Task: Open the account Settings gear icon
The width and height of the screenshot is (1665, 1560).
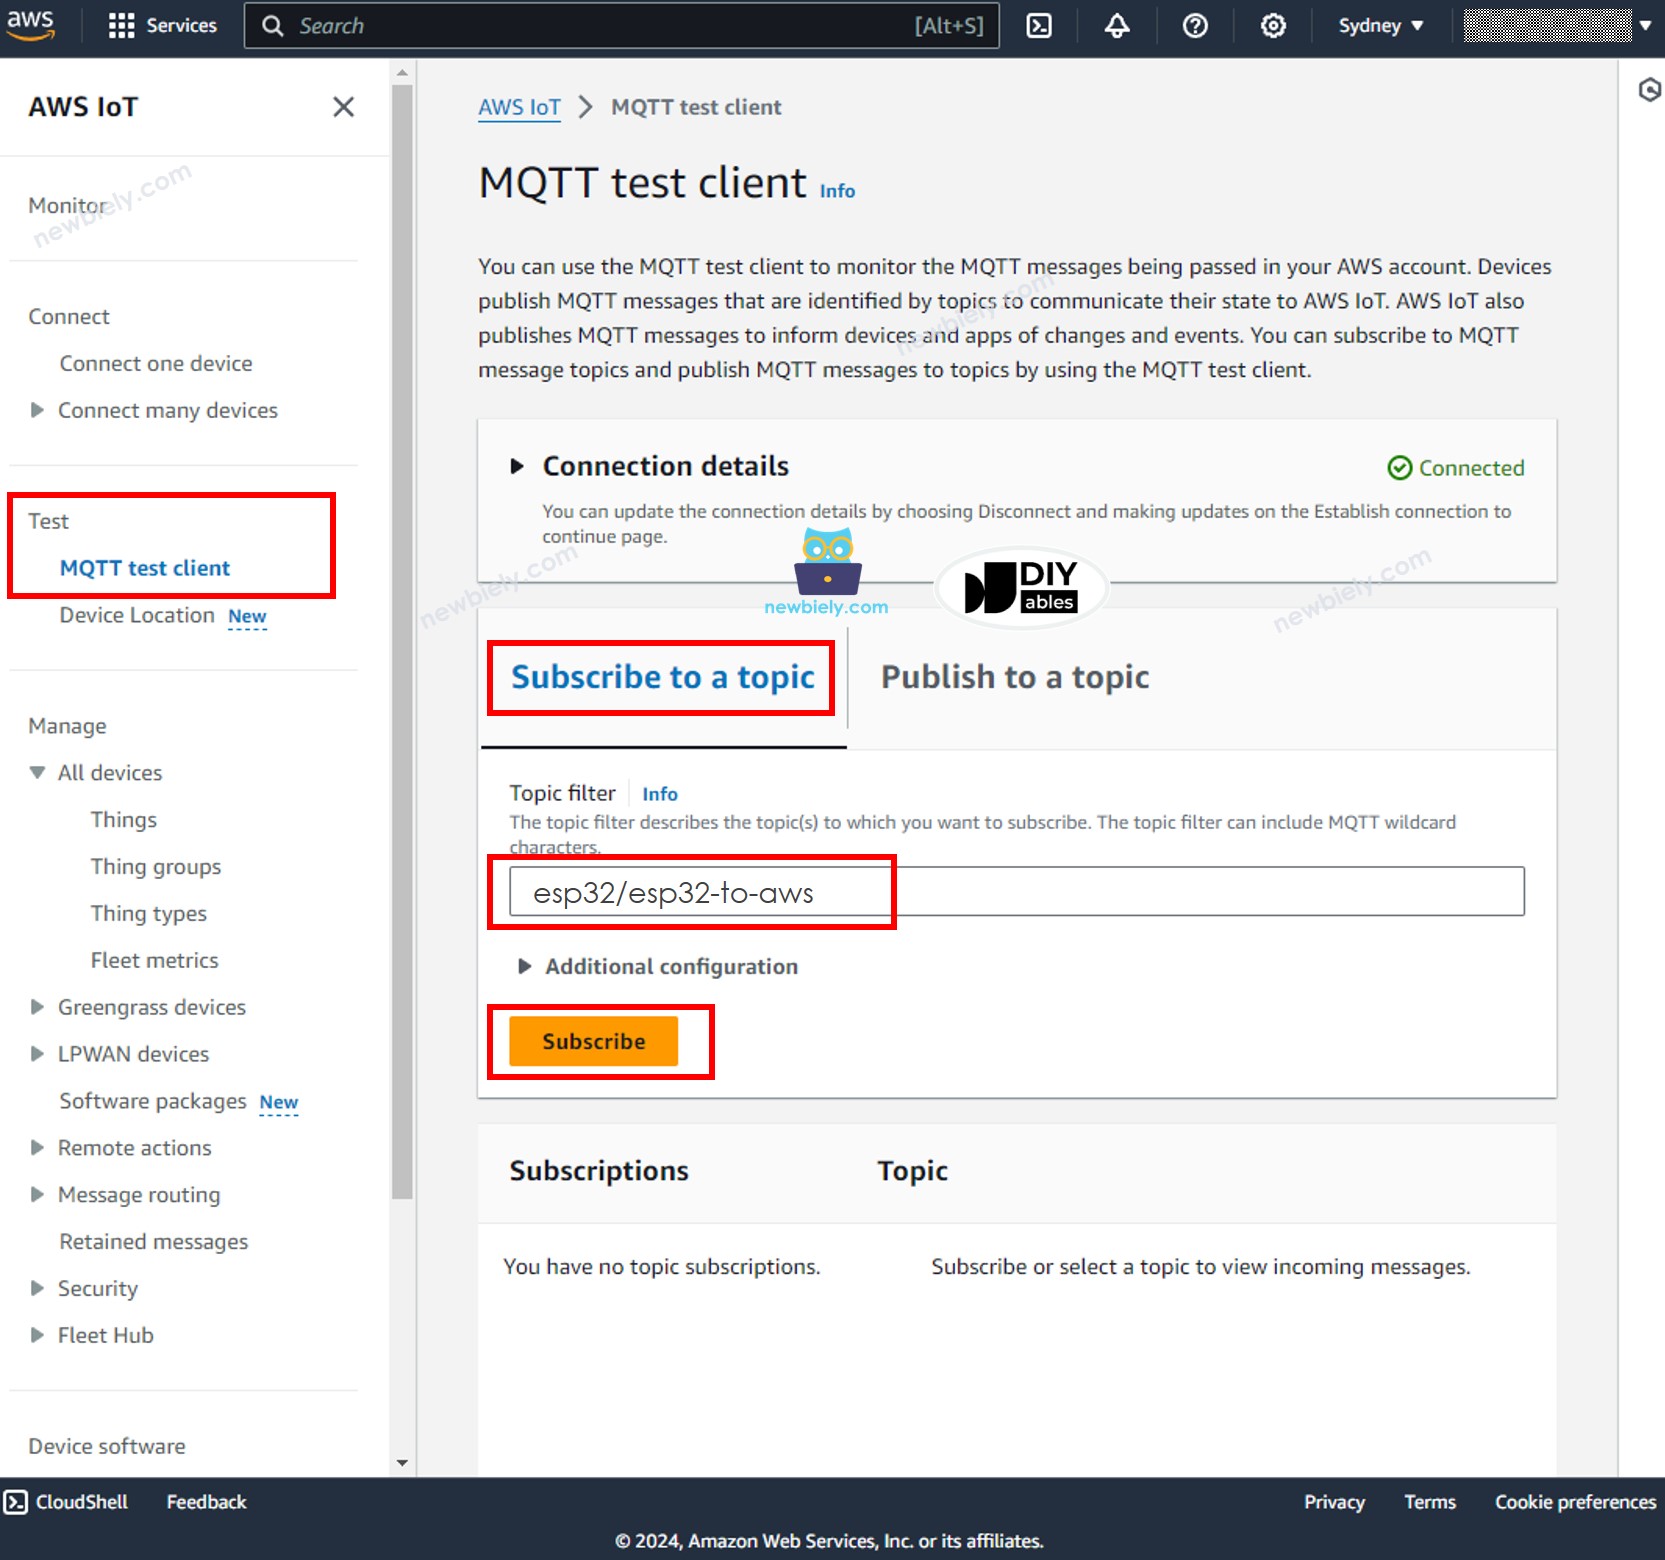Action: tap(1272, 25)
